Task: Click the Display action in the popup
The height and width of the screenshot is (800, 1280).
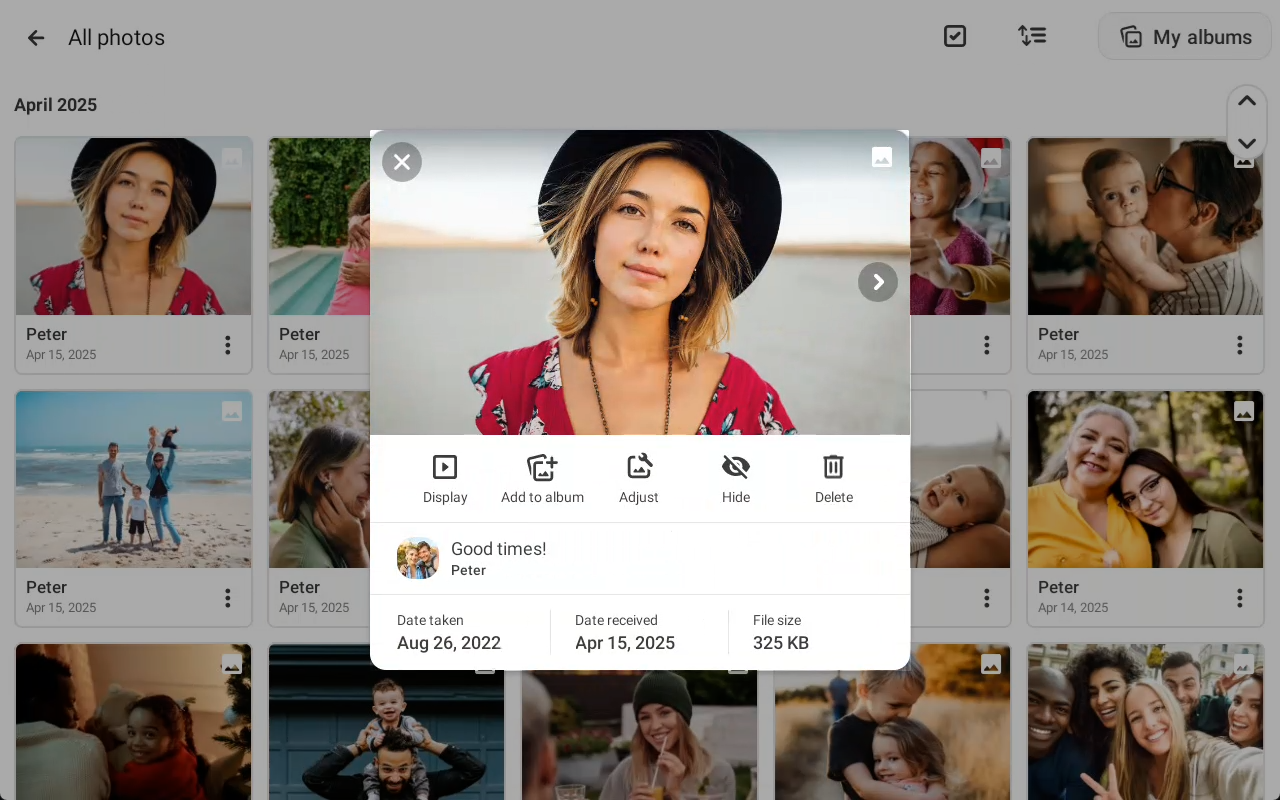Action: (445, 479)
